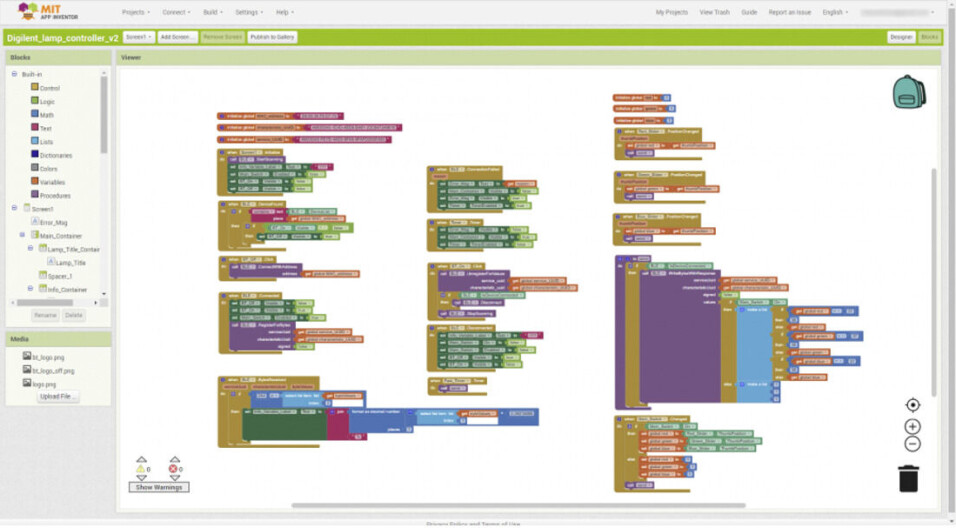Image resolution: width=956 pixels, height=528 pixels.
Task: Click the down arrow below warning counter
Action: (141, 478)
